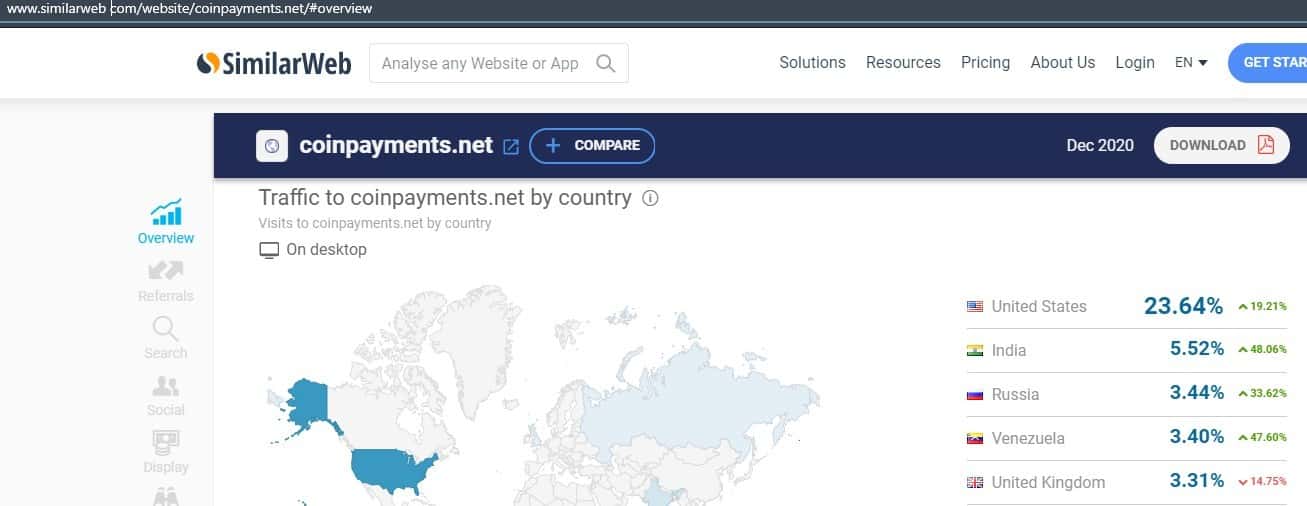Click the Russia flag icon
The width and height of the screenshot is (1307, 506).
pyautogui.click(x=975, y=395)
